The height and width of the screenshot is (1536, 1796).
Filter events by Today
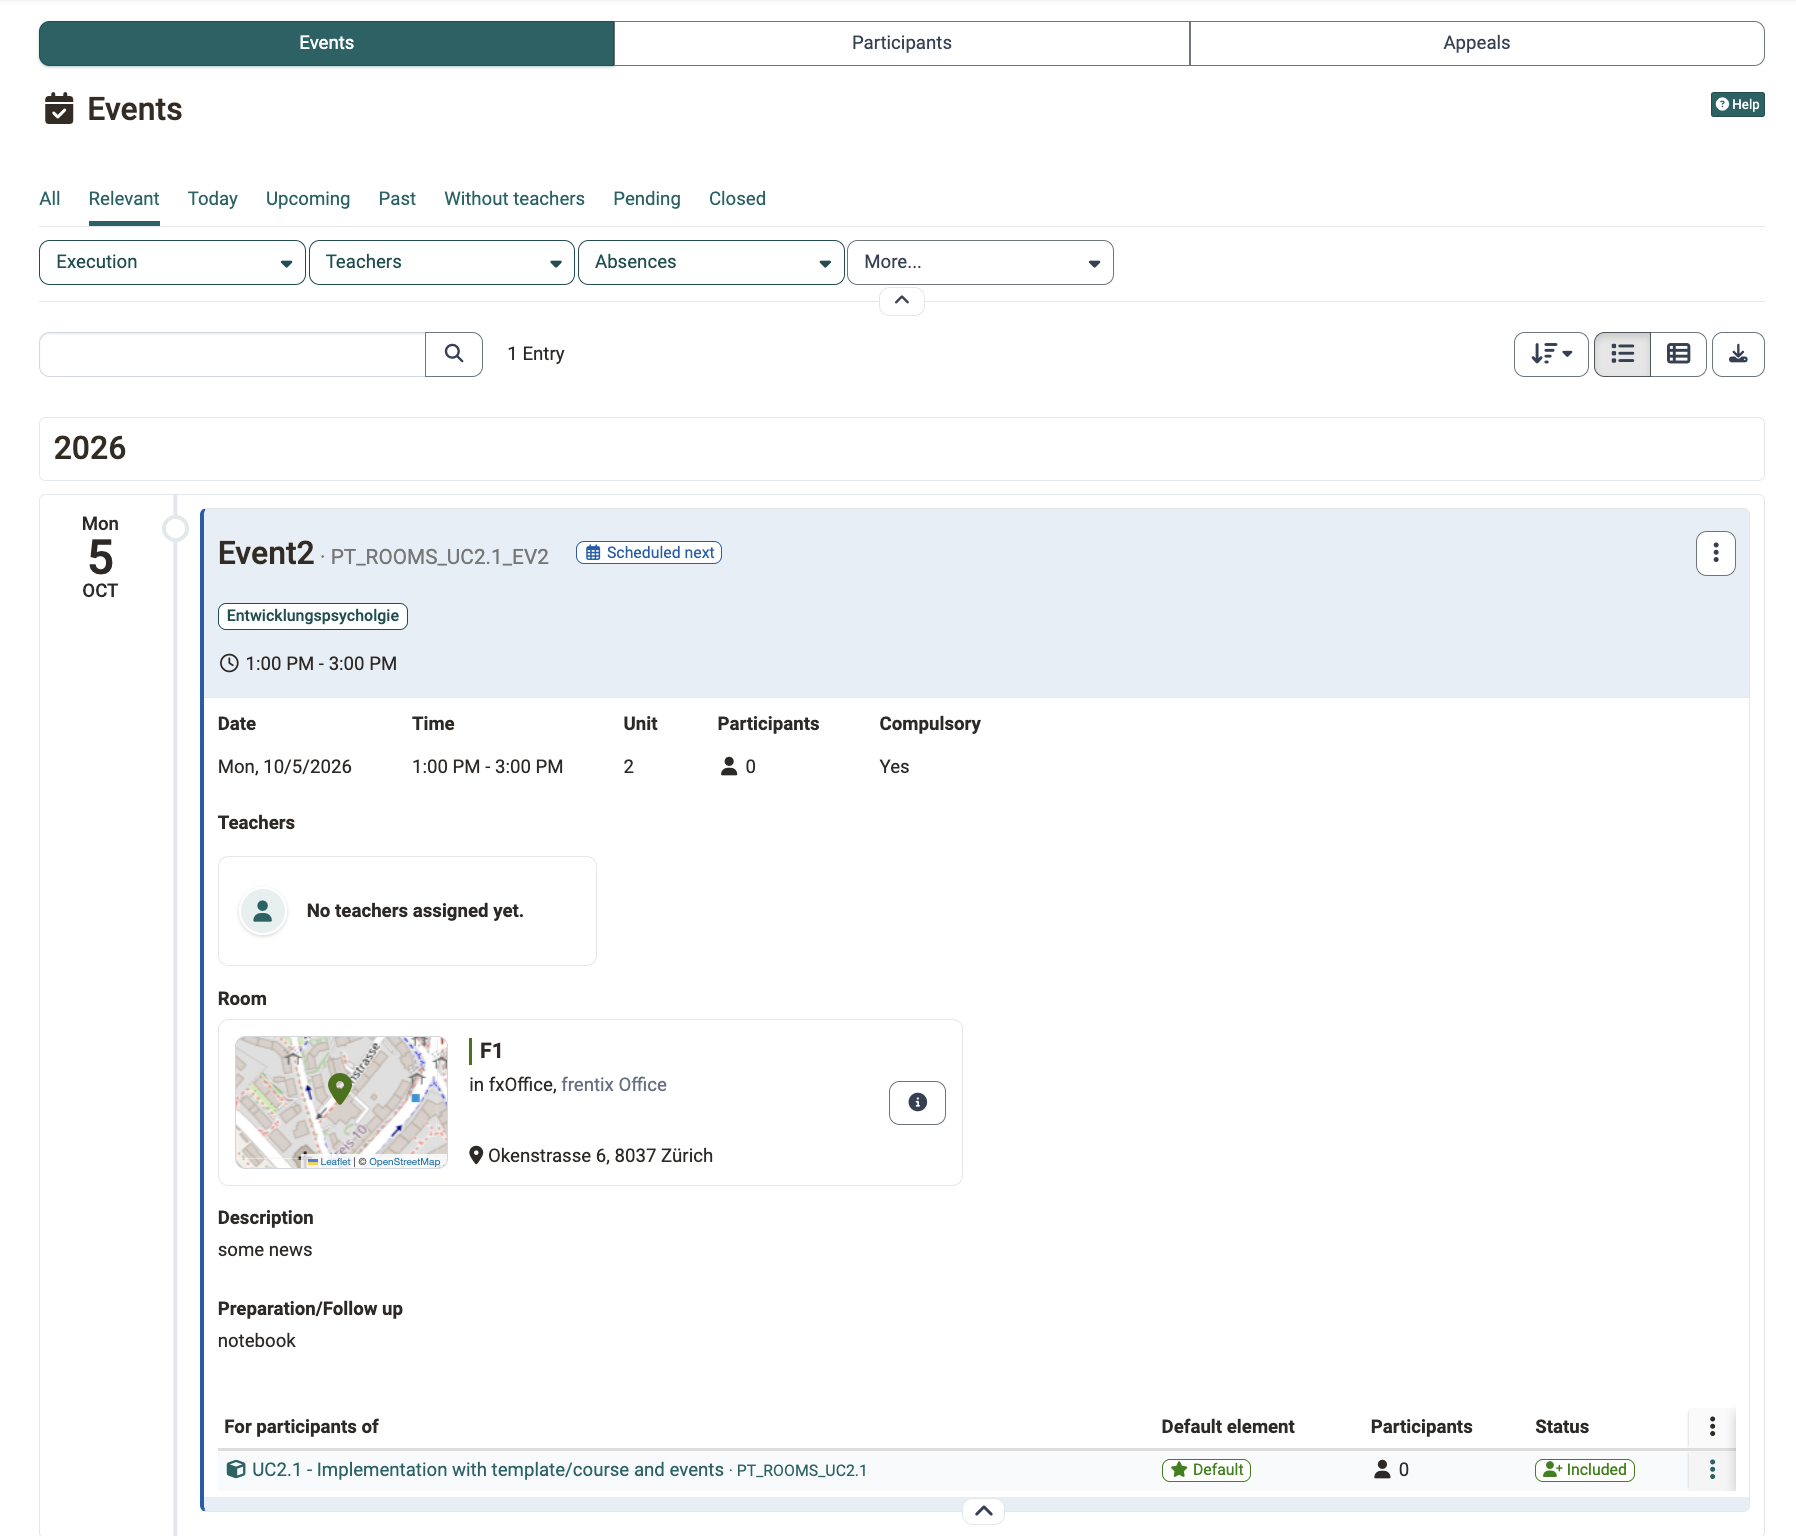(x=213, y=199)
